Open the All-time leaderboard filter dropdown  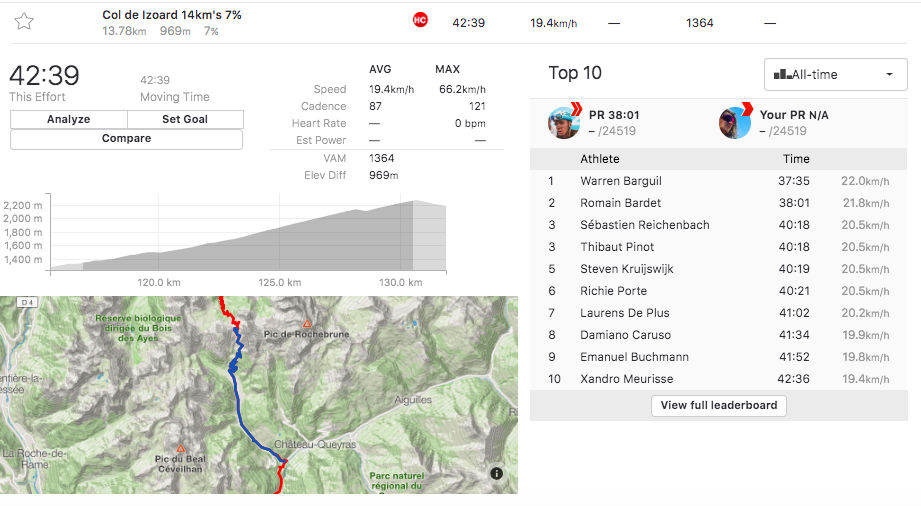tap(835, 74)
